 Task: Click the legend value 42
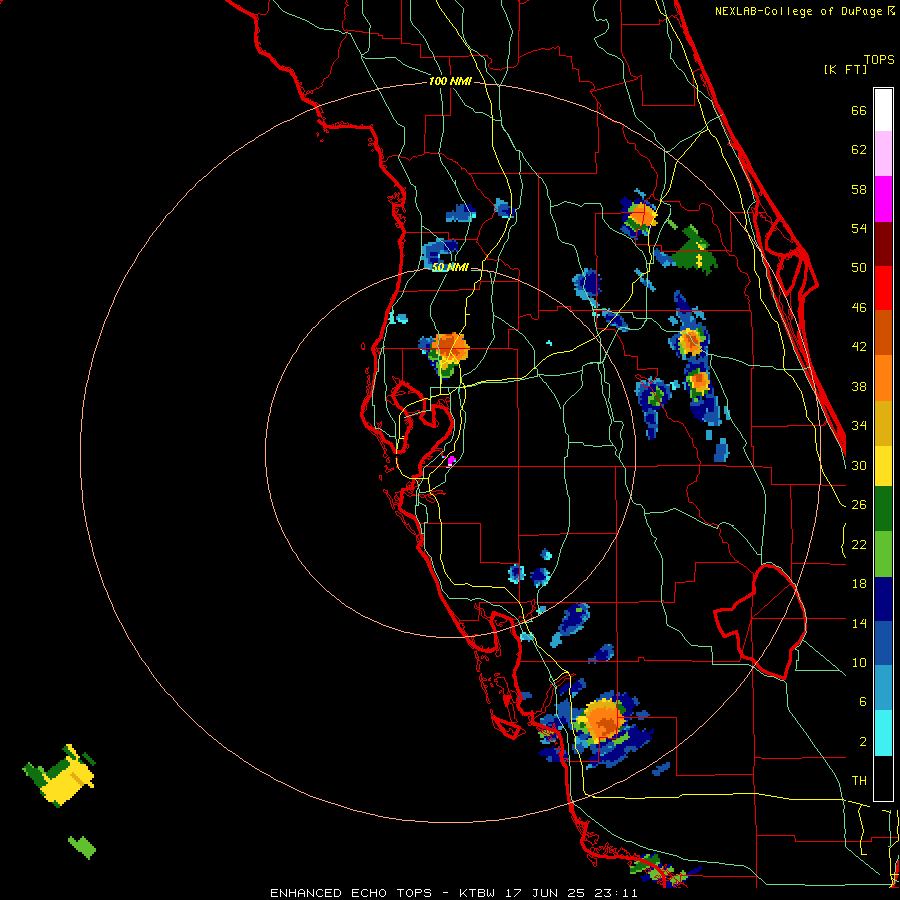[x=859, y=347]
